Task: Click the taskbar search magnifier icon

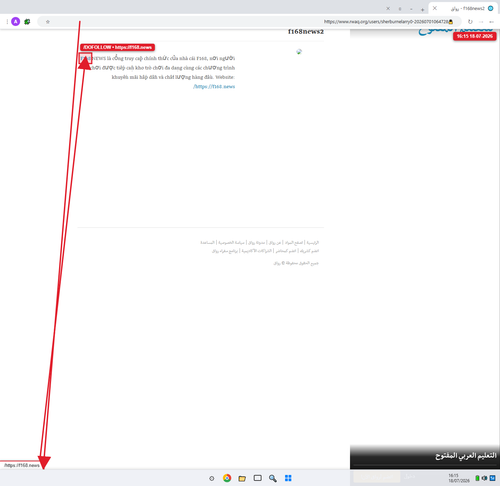Action: tap(273, 478)
